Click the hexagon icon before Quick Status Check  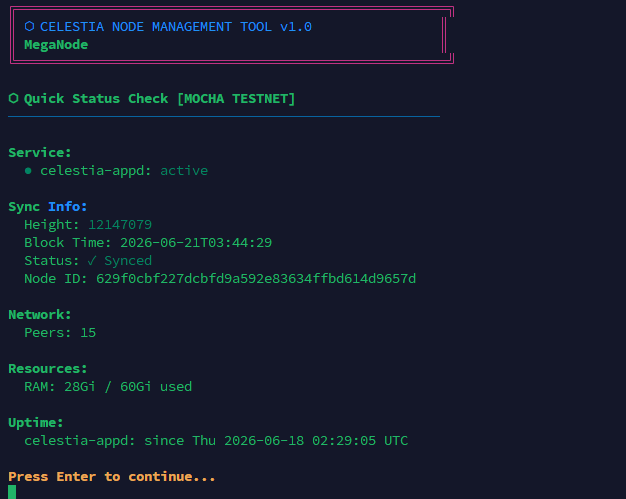coord(13,98)
